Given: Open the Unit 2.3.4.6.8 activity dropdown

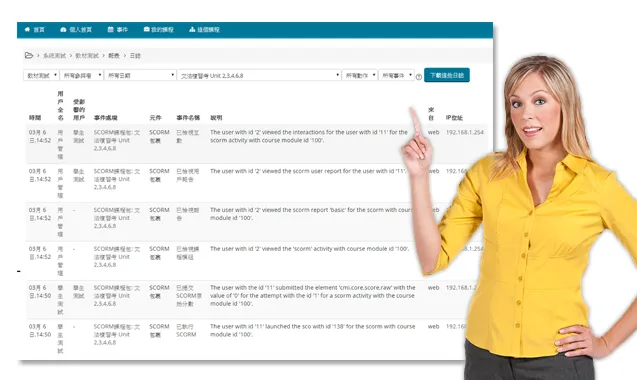Looking at the screenshot, I should point(259,75).
